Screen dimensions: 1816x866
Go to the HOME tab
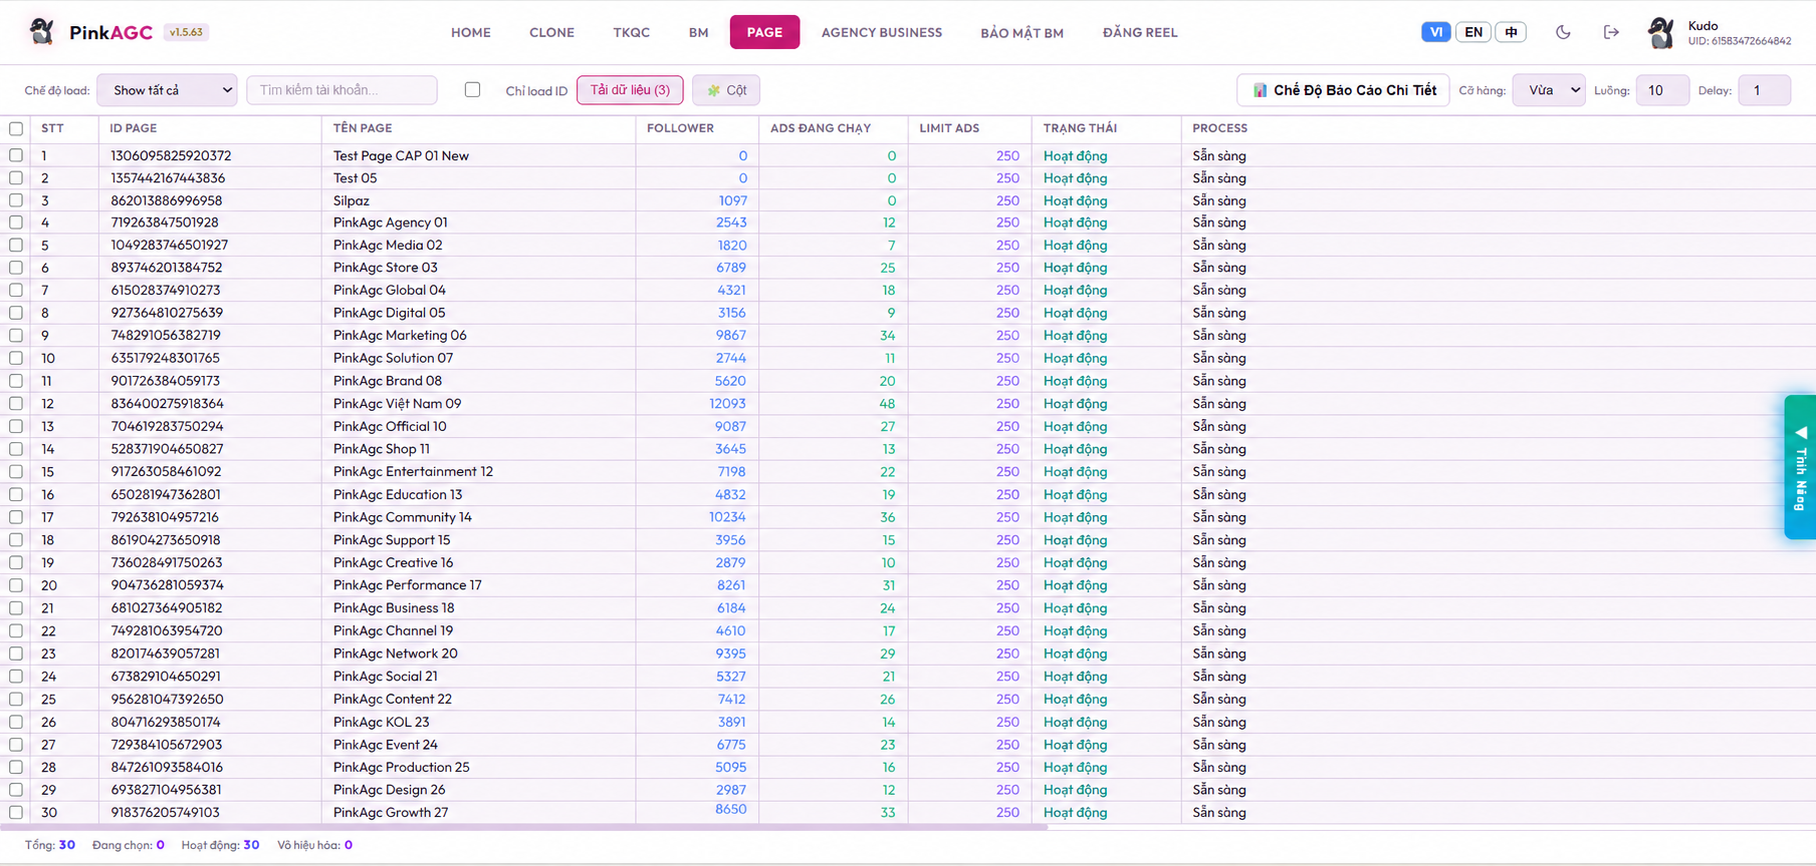click(471, 32)
